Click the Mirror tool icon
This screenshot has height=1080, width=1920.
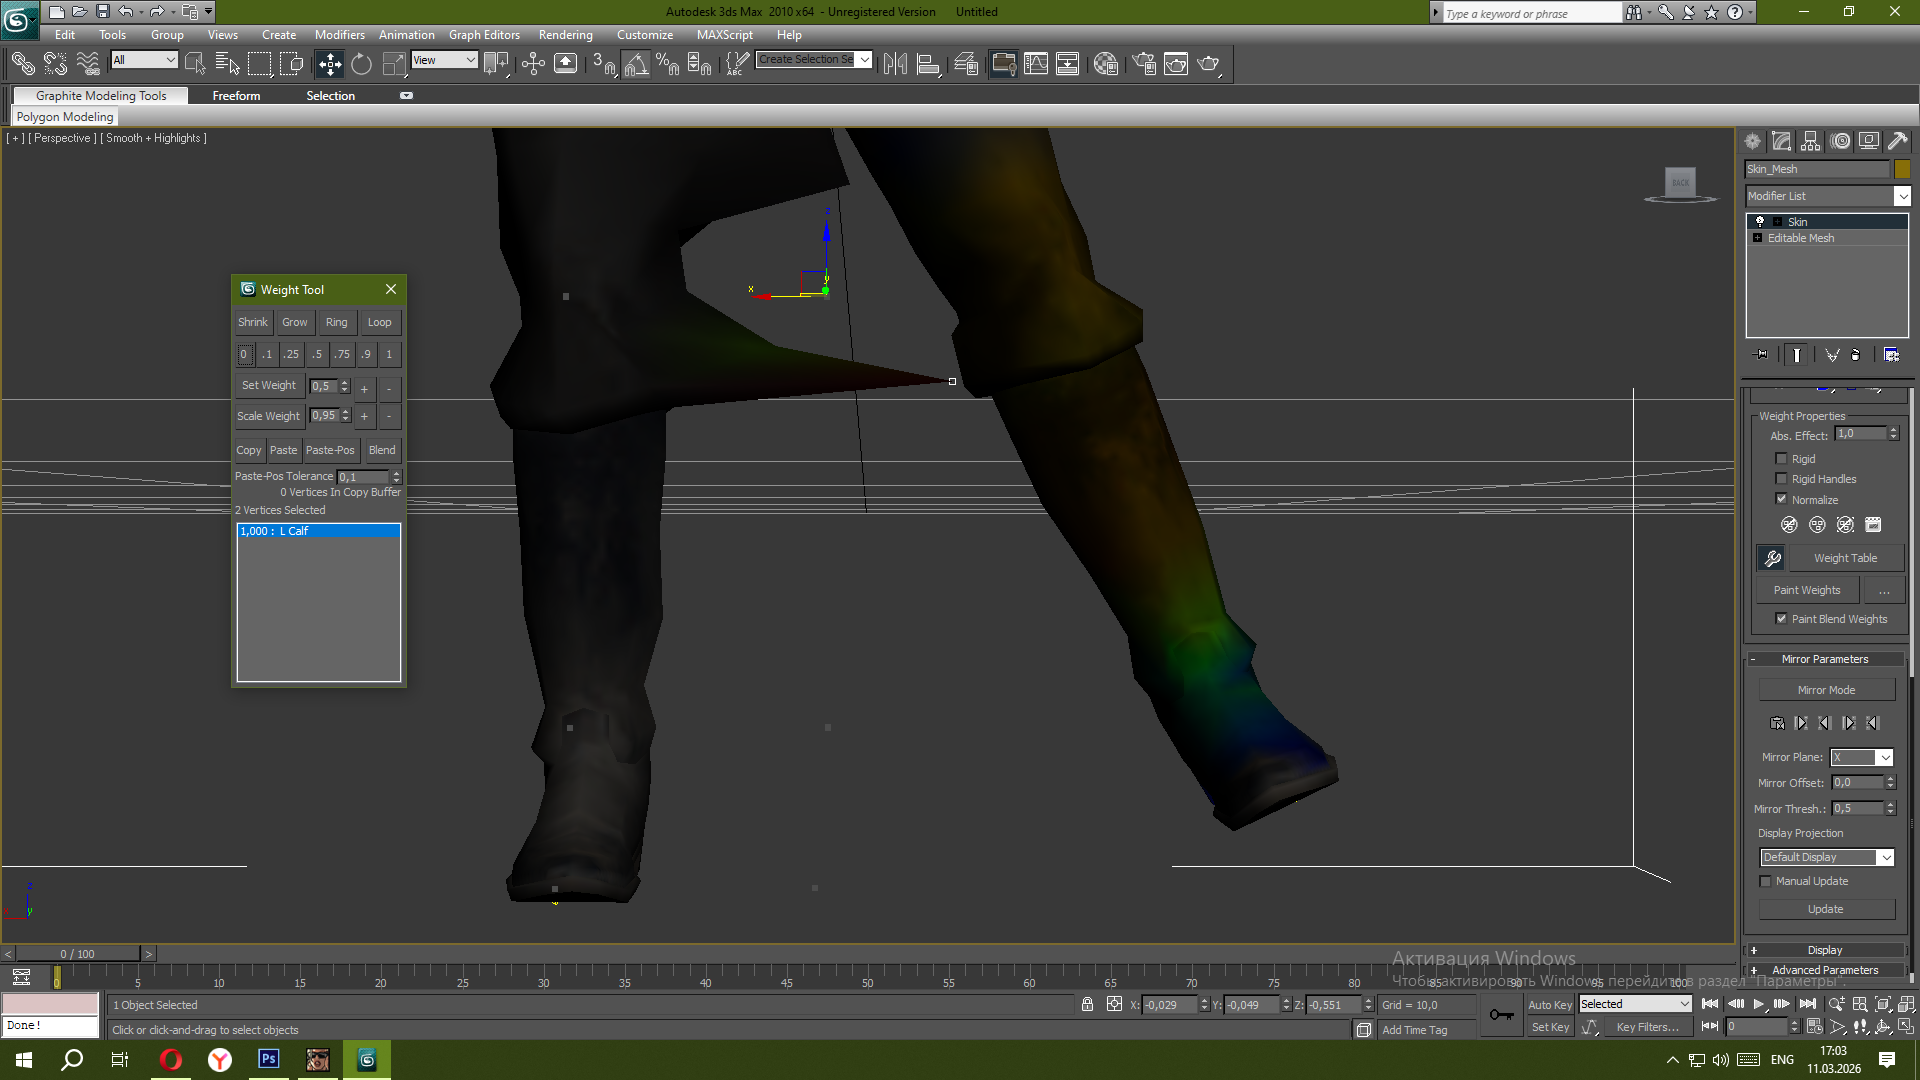(895, 64)
